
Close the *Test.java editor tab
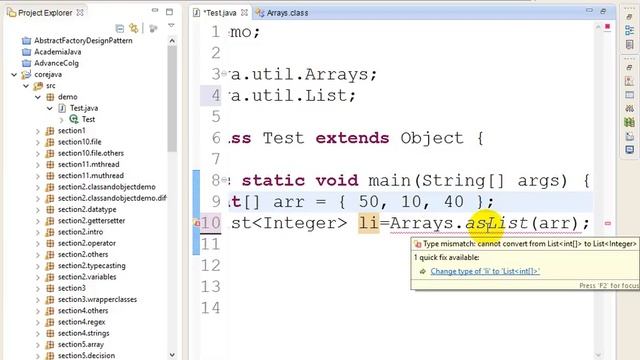click(x=244, y=13)
